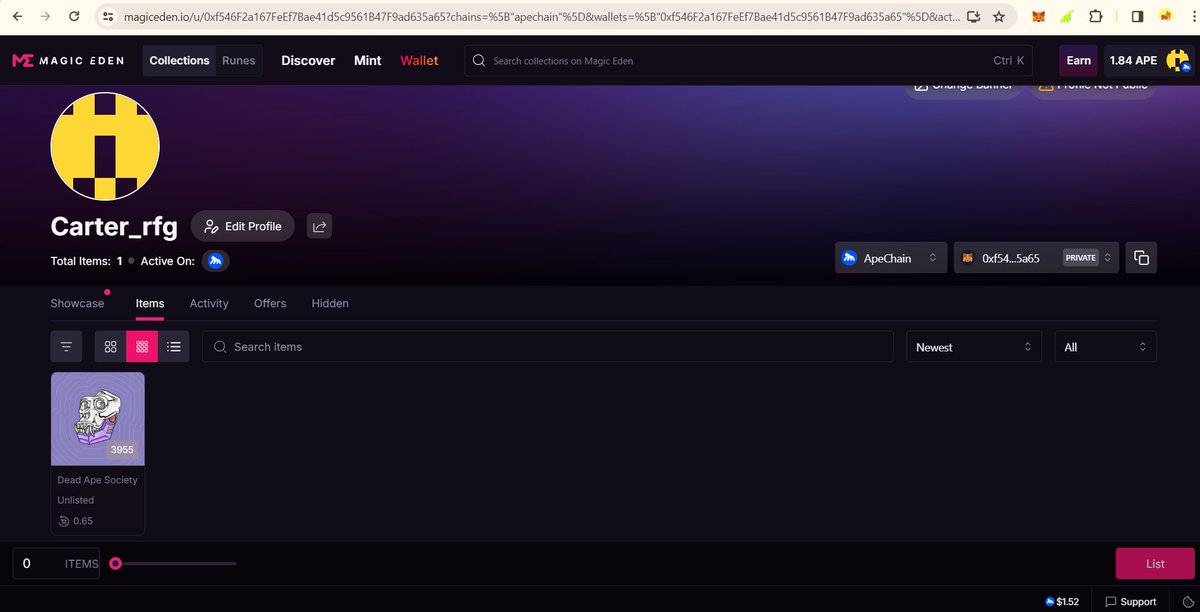Click the browser address bar URL

[542, 17]
